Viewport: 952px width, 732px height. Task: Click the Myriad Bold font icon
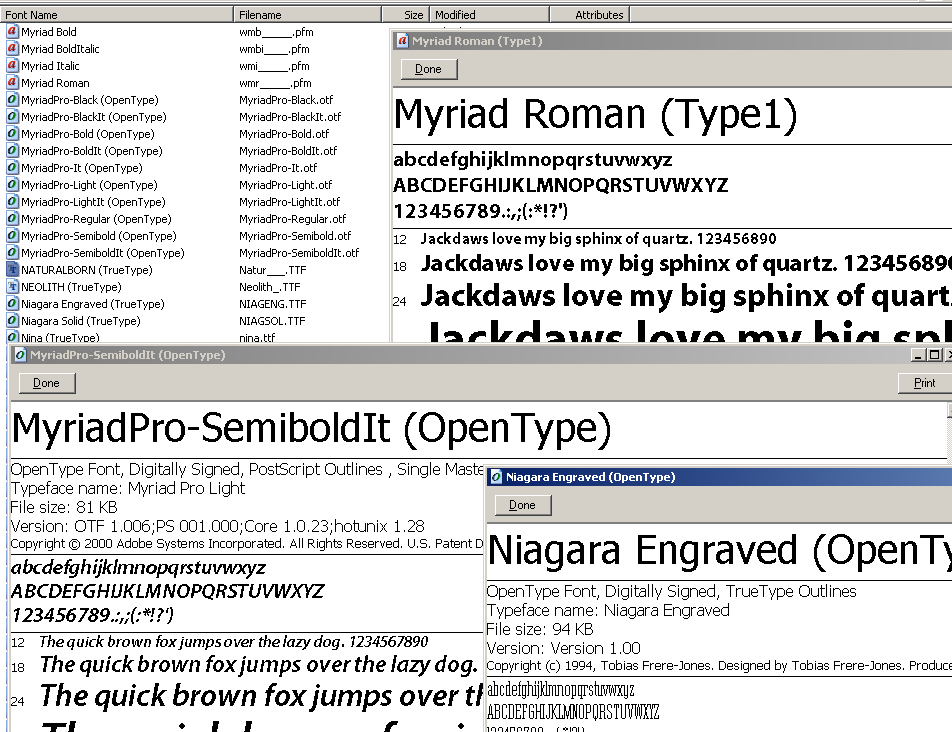[12, 32]
